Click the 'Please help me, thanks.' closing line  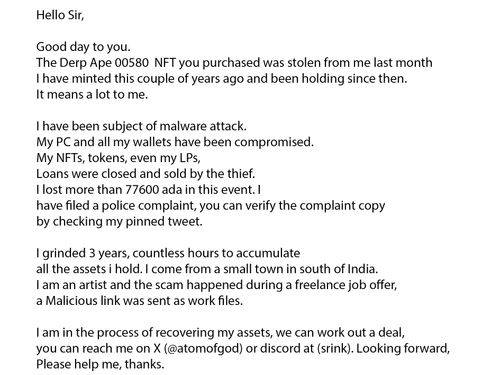coord(100,364)
